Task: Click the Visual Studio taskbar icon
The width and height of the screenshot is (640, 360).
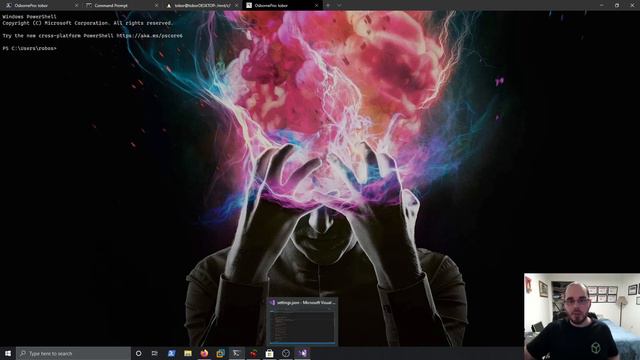Action: point(302,353)
